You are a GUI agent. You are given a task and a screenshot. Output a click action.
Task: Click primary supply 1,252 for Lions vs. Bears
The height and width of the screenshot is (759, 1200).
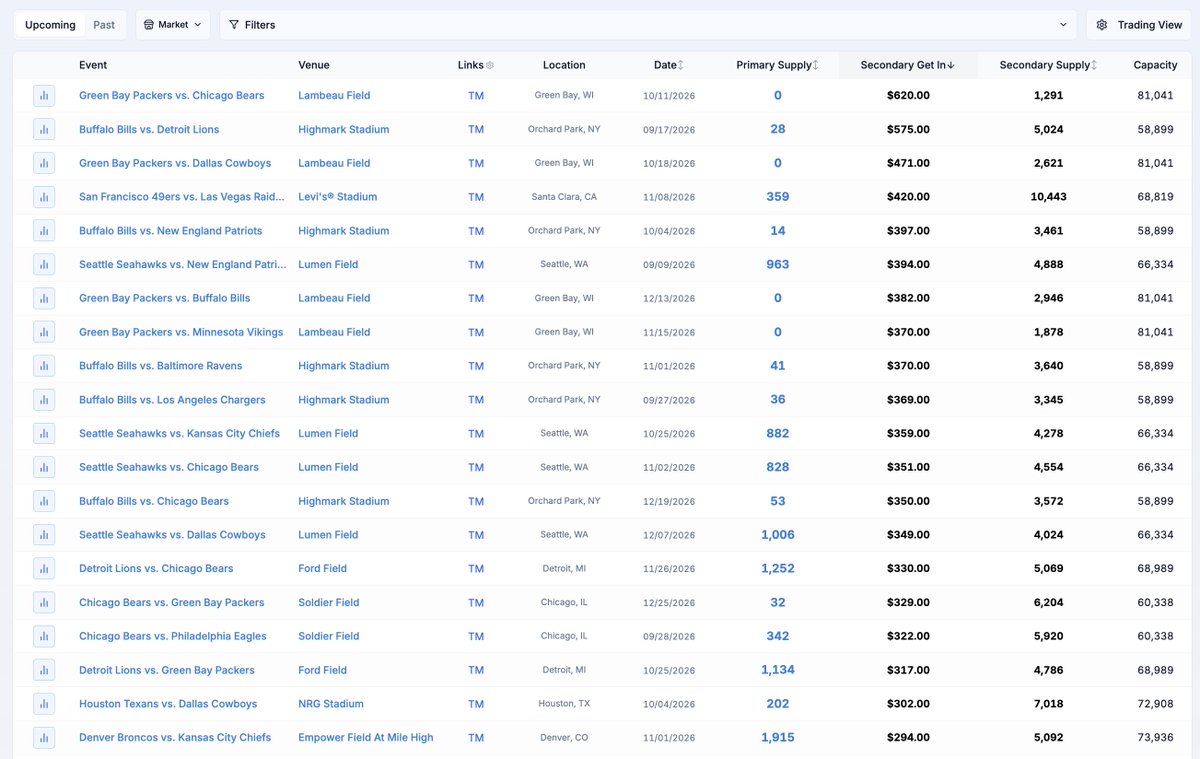[x=778, y=569]
